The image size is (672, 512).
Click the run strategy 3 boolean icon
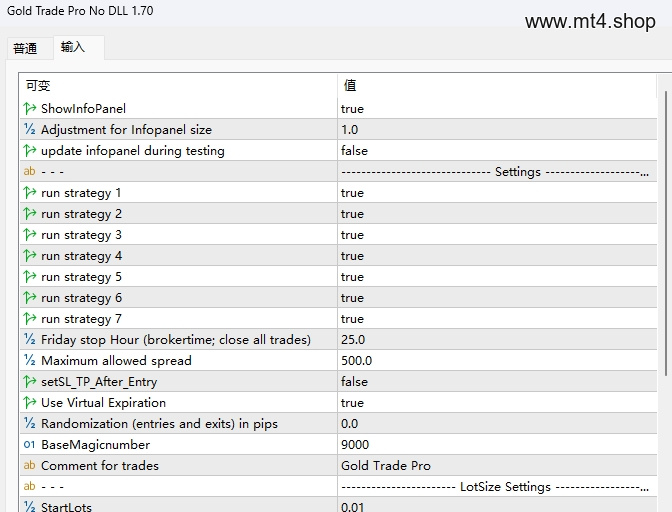tap(30, 234)
